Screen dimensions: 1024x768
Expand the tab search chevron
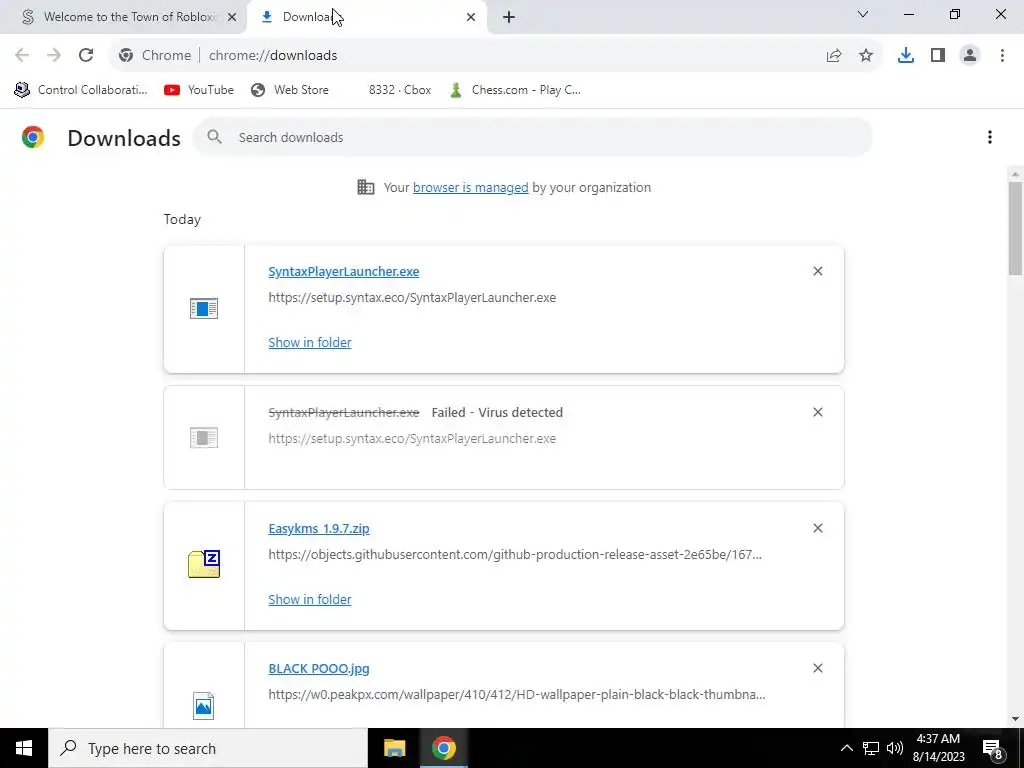pos(863,14)
